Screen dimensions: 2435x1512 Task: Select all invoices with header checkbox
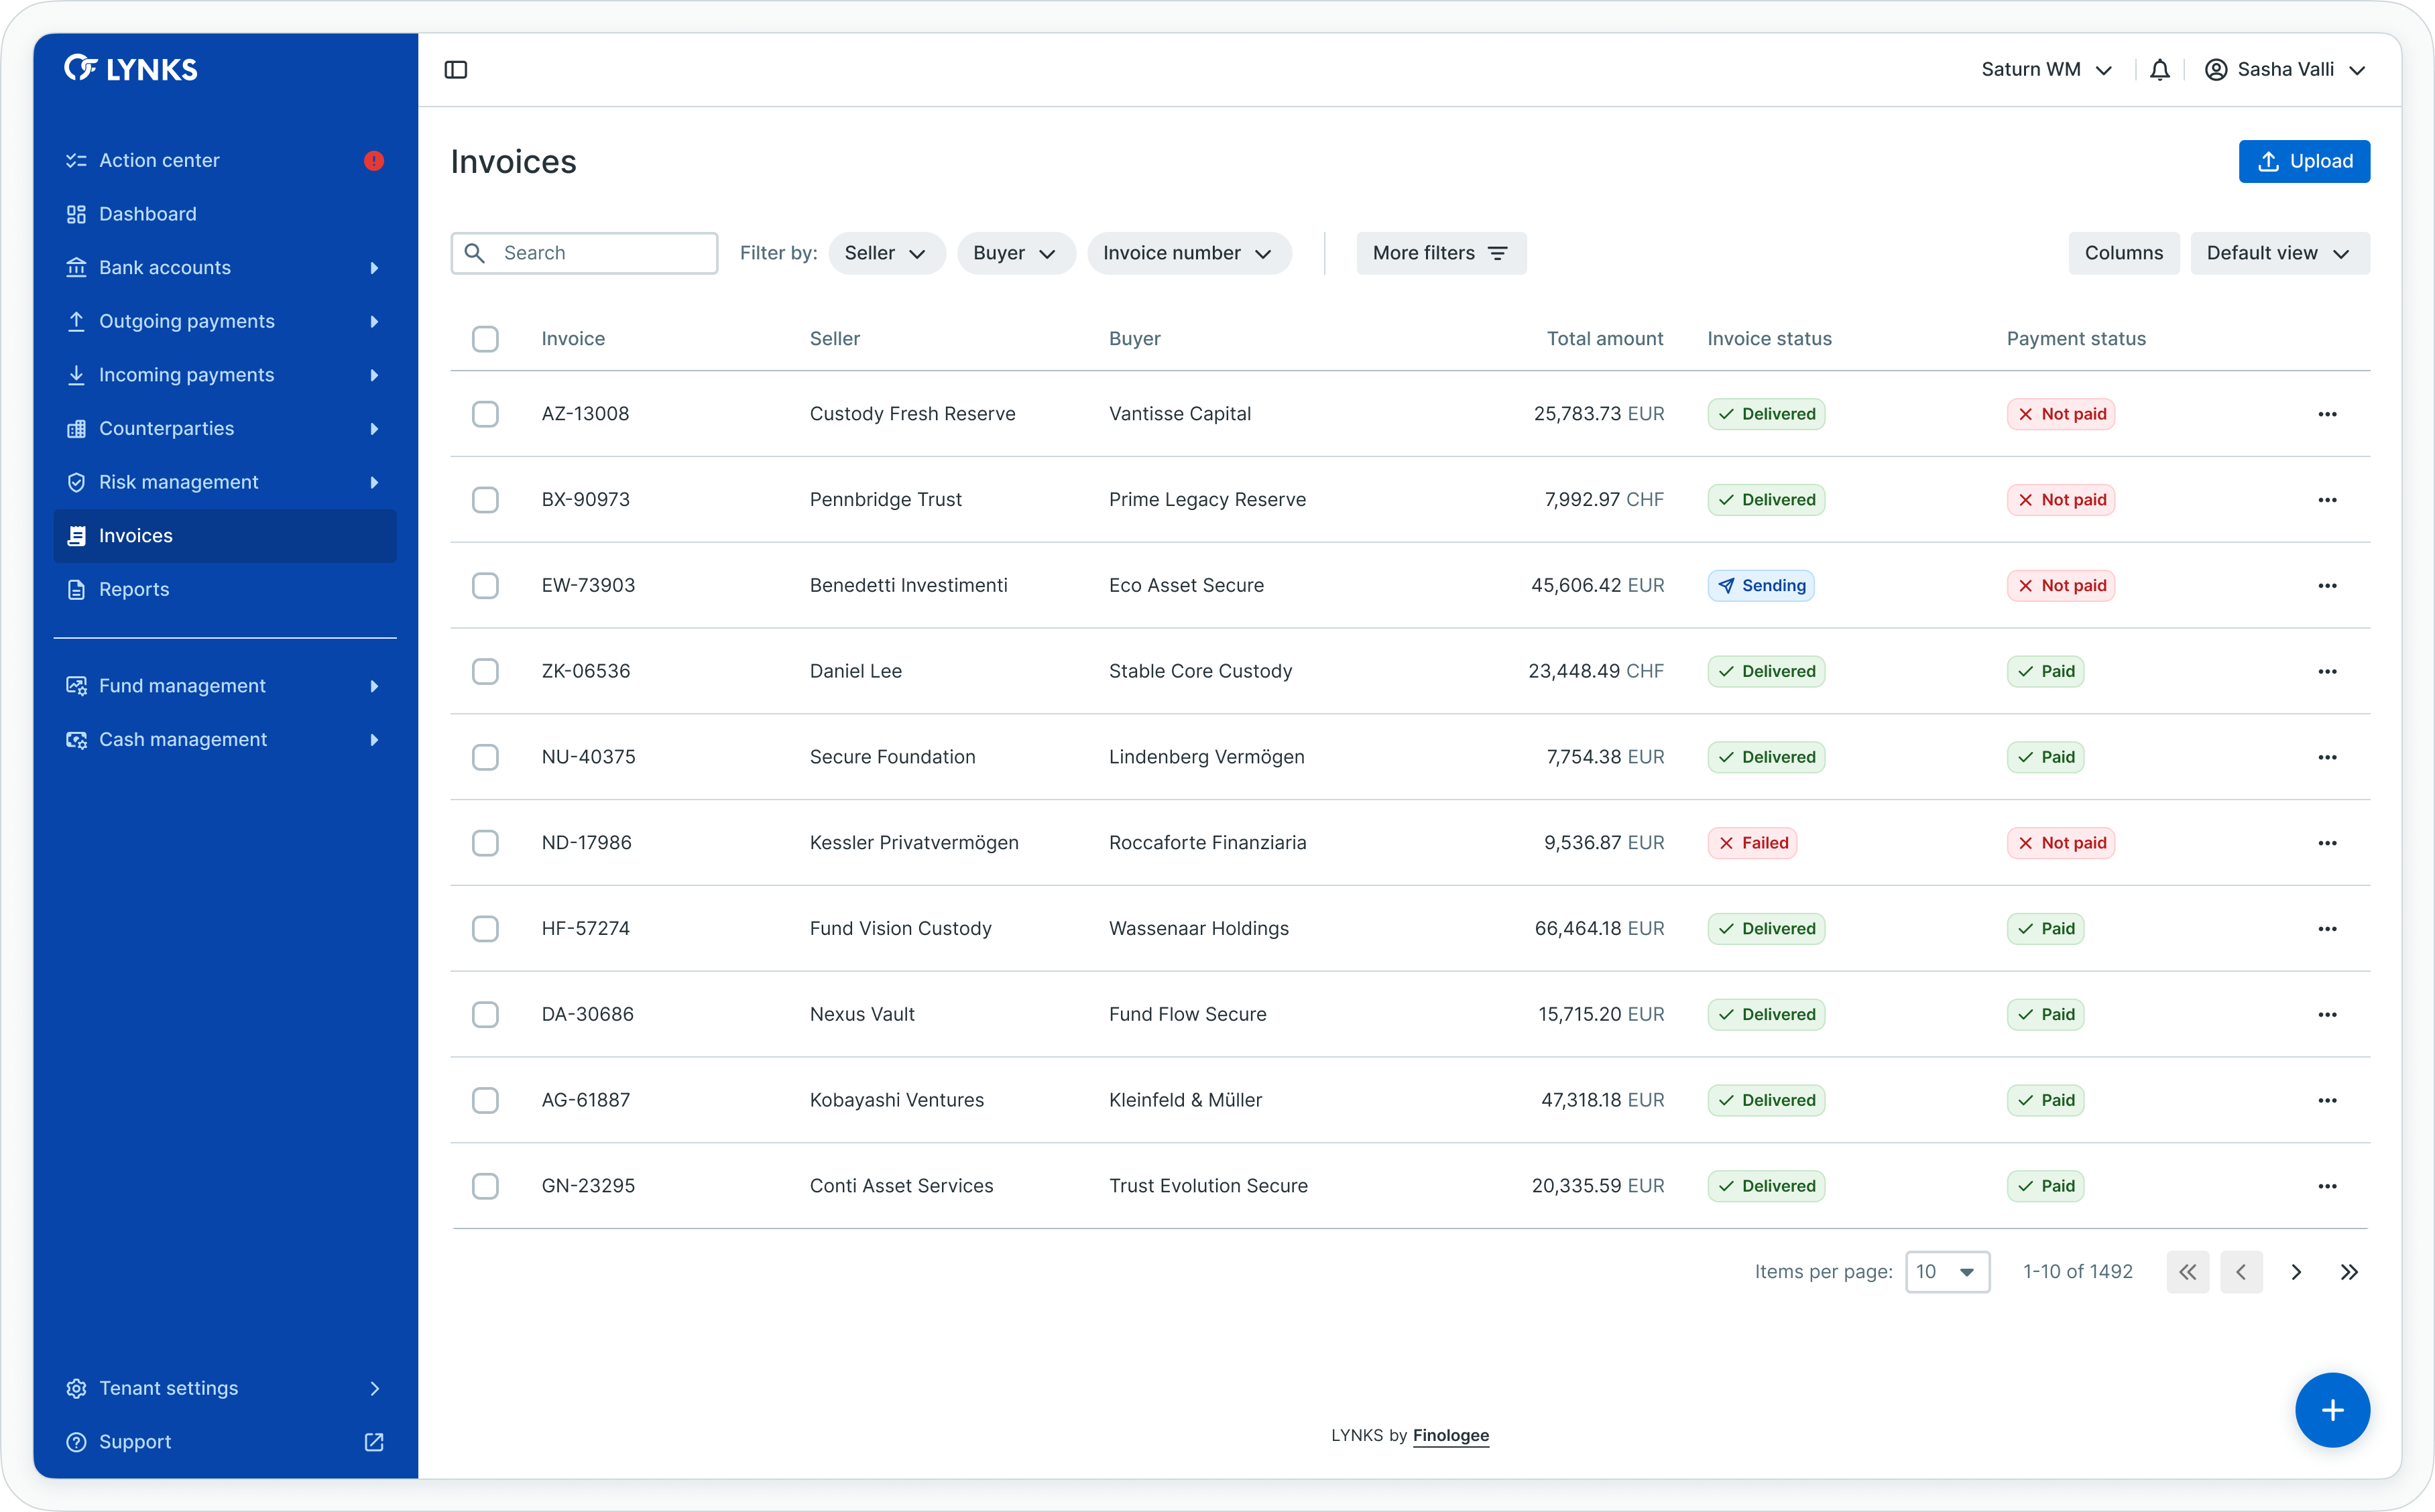485,339
